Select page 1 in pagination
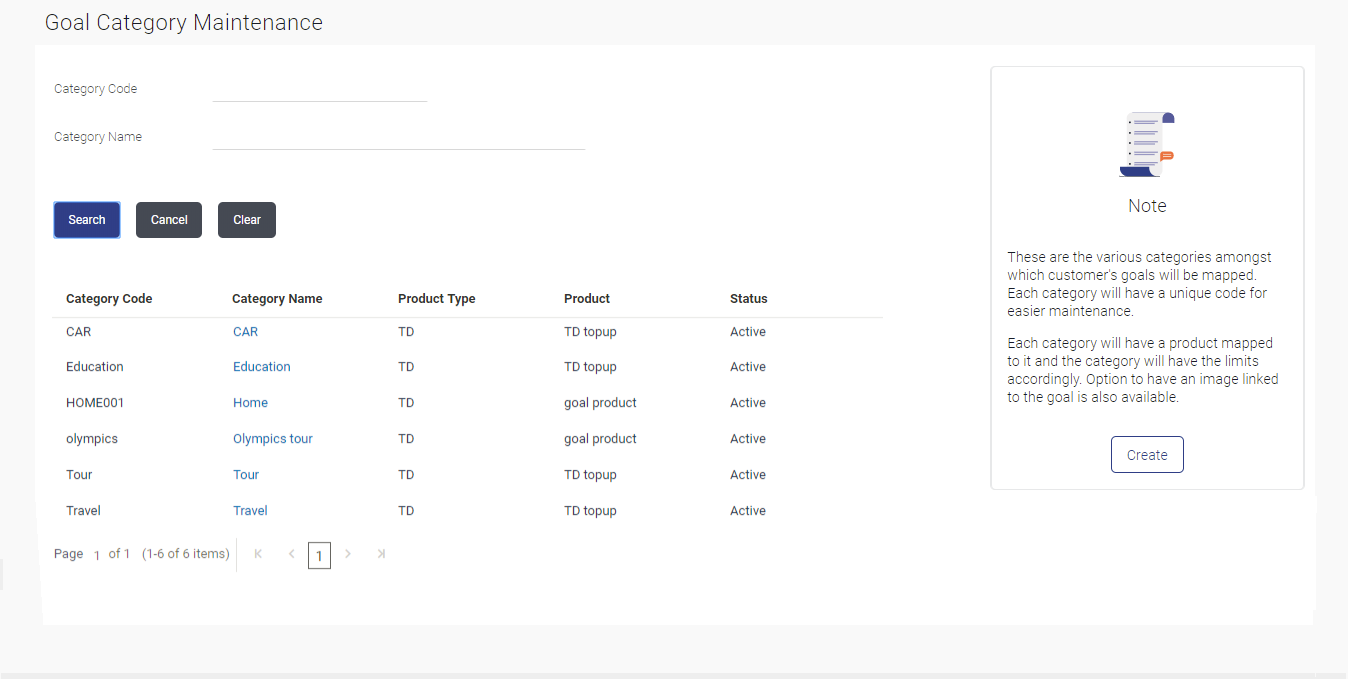The image size is (1348, 679). pyautogui.click(x=319, y=556)
